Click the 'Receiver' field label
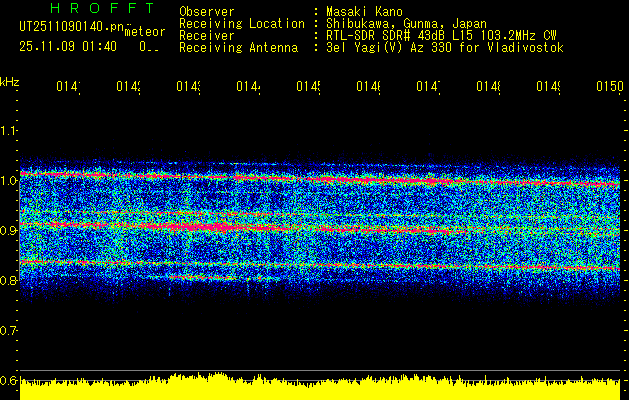Screen dimensions: 629x400 click(x=207, y=36)
